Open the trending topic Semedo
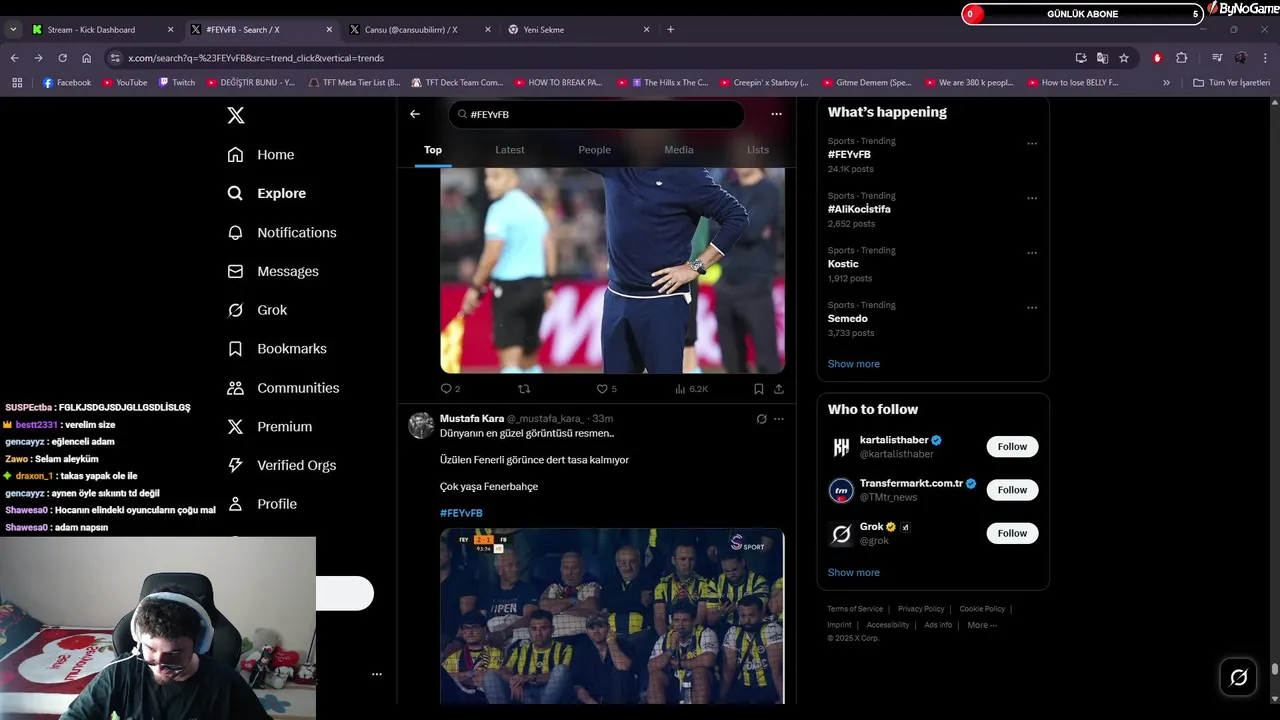Image resolution: width=1280 pixels, height=720 pixels. click(848, 319)
